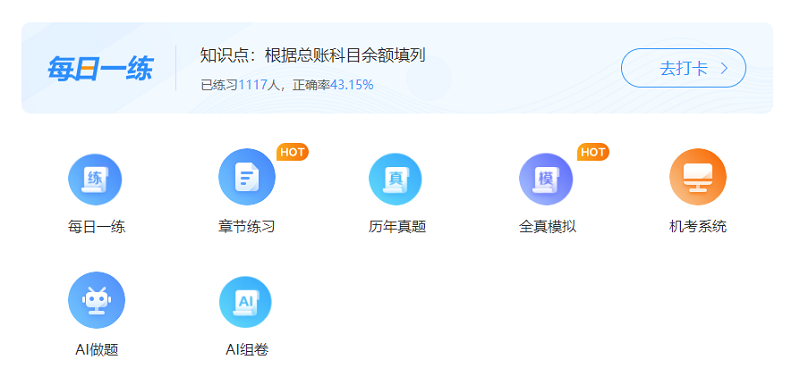Click the AI做题 label
This screenshot has width=800, height=385.
(96, 350)
